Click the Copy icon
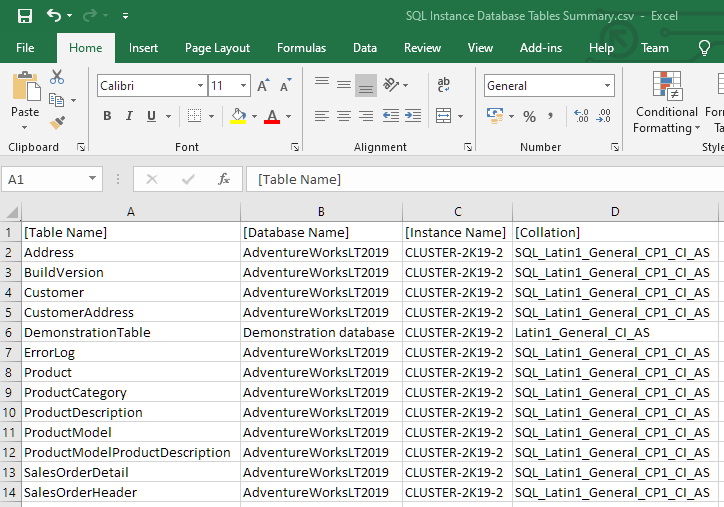The width and height of the screenshot is (724, 507). (56, 100)
